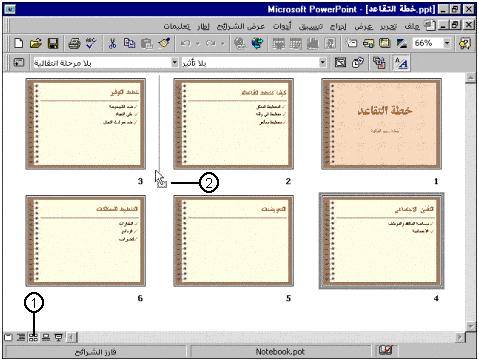
Task: Click the horizontal scrollbar right arrow
Action: 460,337
